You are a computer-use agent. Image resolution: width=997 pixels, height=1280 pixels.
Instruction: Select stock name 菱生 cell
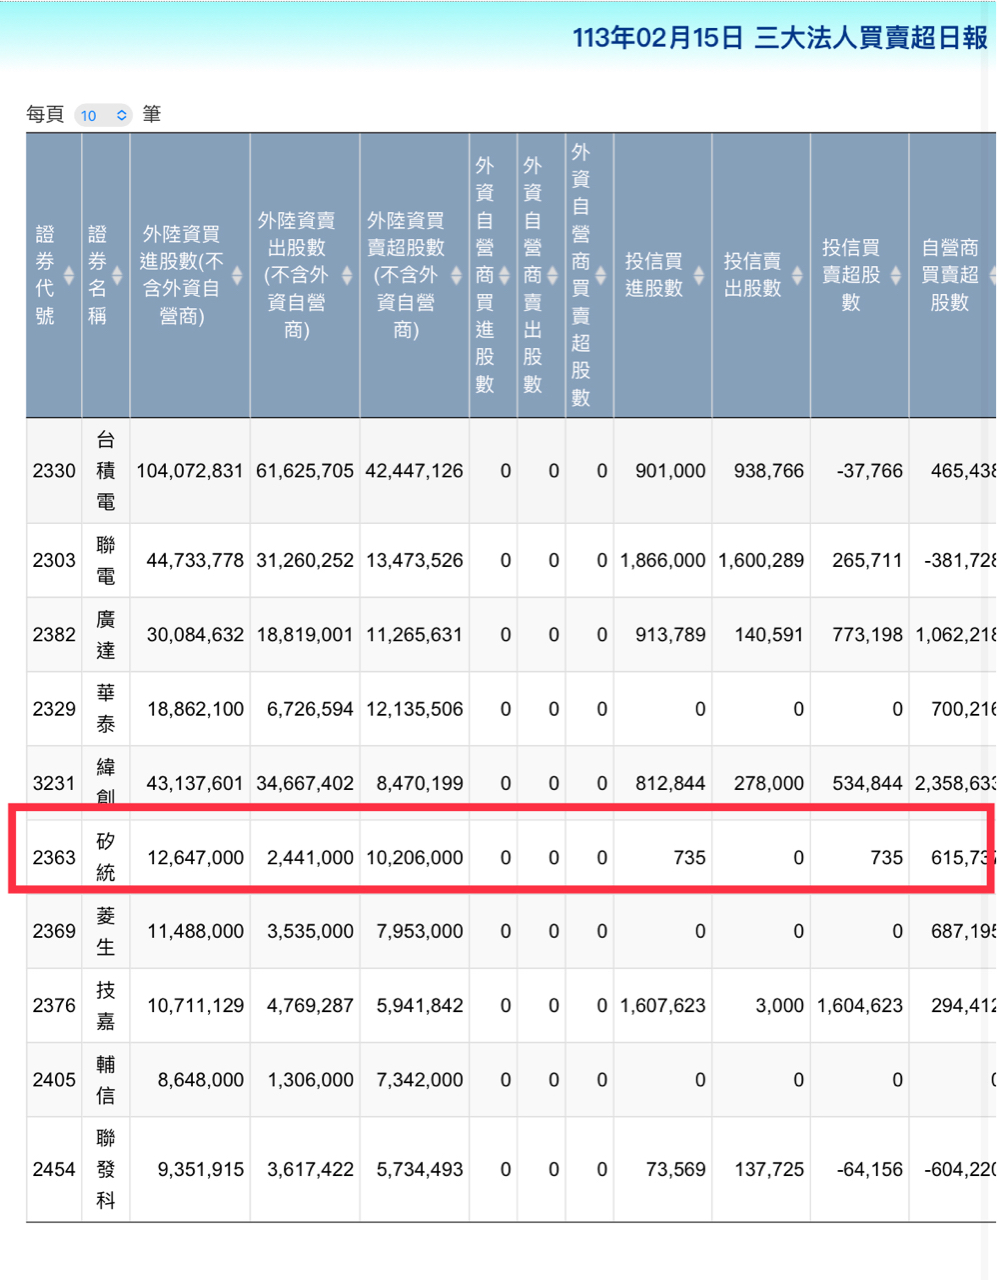tap(106, 931)
